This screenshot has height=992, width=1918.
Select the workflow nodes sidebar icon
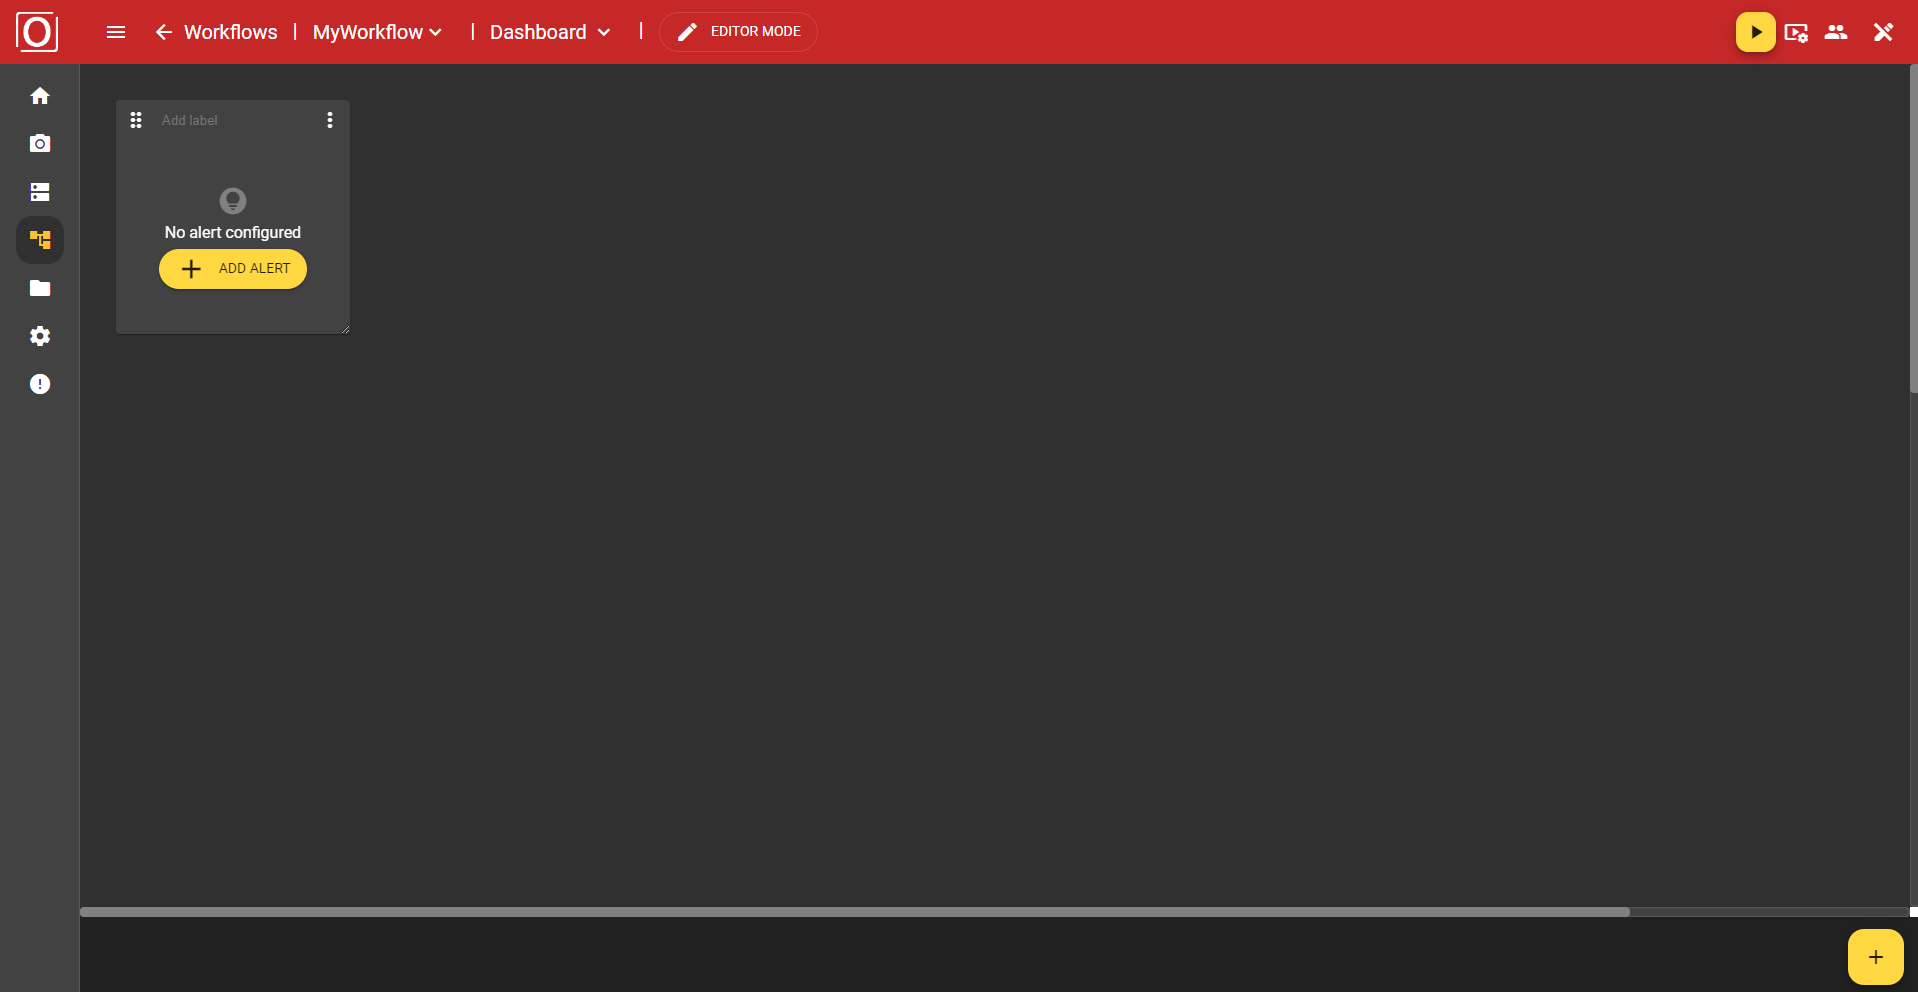(x=40, y=240)
